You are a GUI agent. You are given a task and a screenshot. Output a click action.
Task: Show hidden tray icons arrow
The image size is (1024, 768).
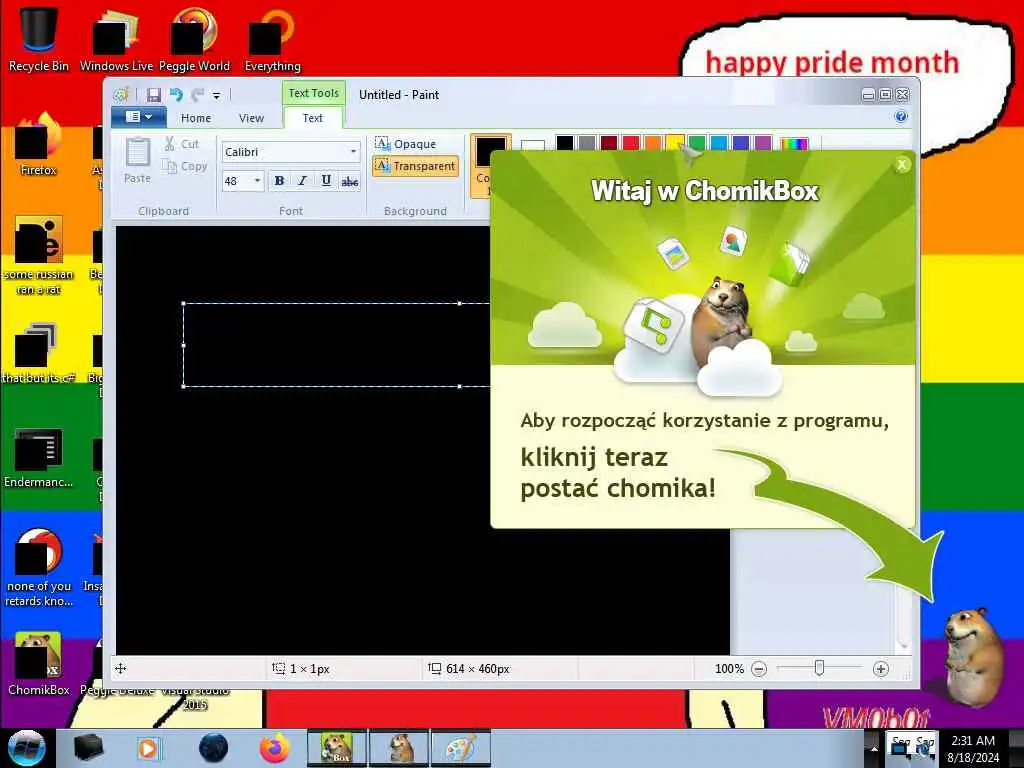874,747
